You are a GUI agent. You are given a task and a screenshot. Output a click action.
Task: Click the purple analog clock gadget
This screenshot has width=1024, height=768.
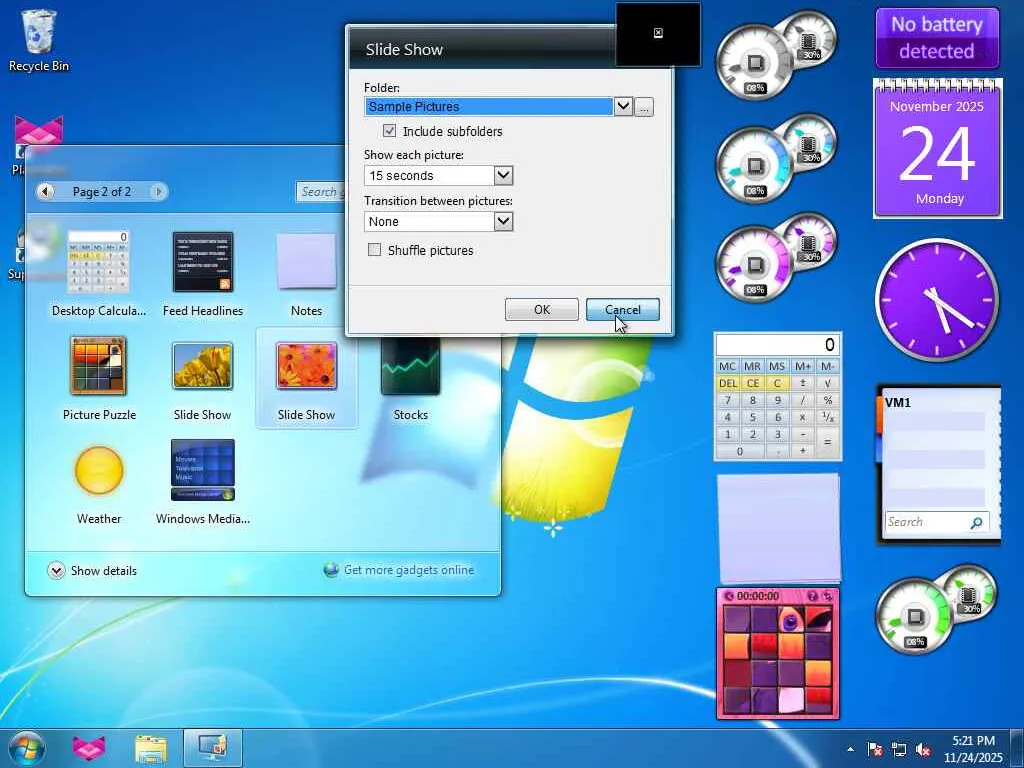(x=936, y=299)
